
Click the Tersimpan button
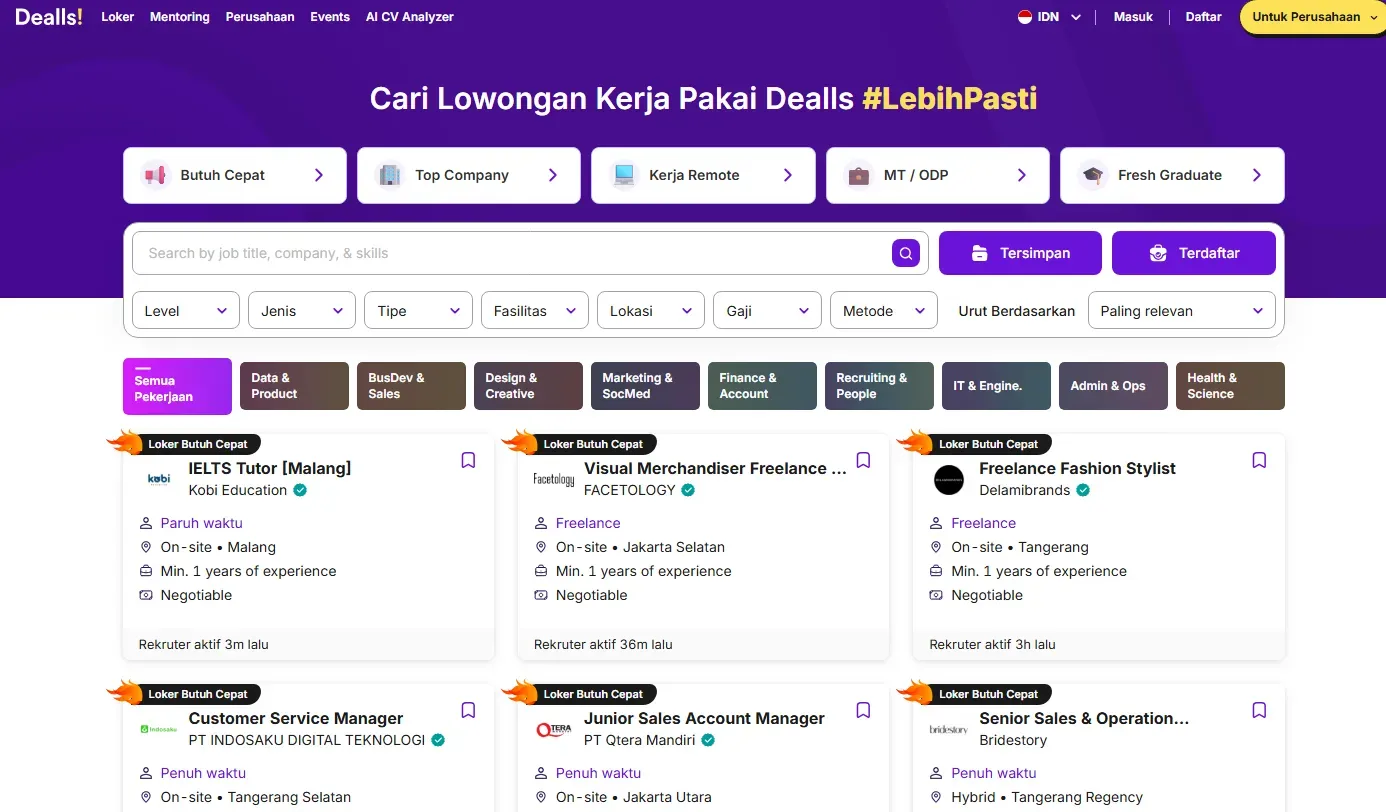(1020, 253)
